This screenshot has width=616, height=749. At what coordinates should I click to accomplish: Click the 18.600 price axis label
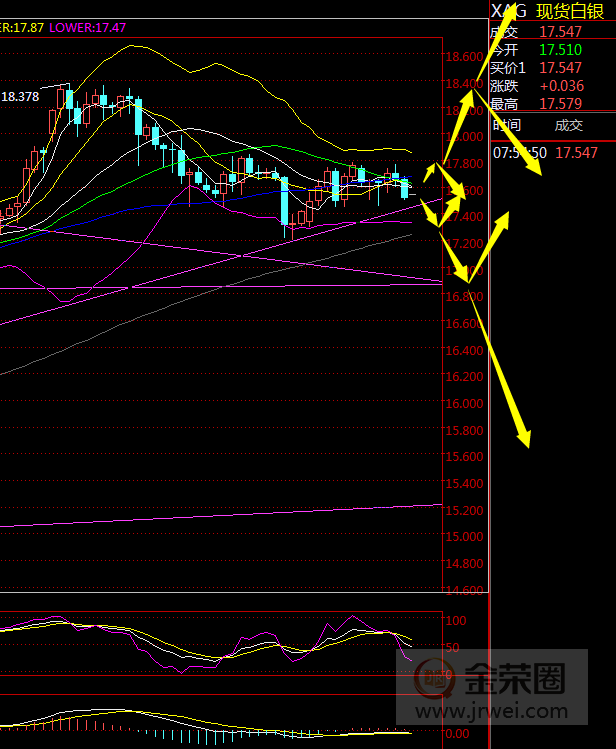464,57
